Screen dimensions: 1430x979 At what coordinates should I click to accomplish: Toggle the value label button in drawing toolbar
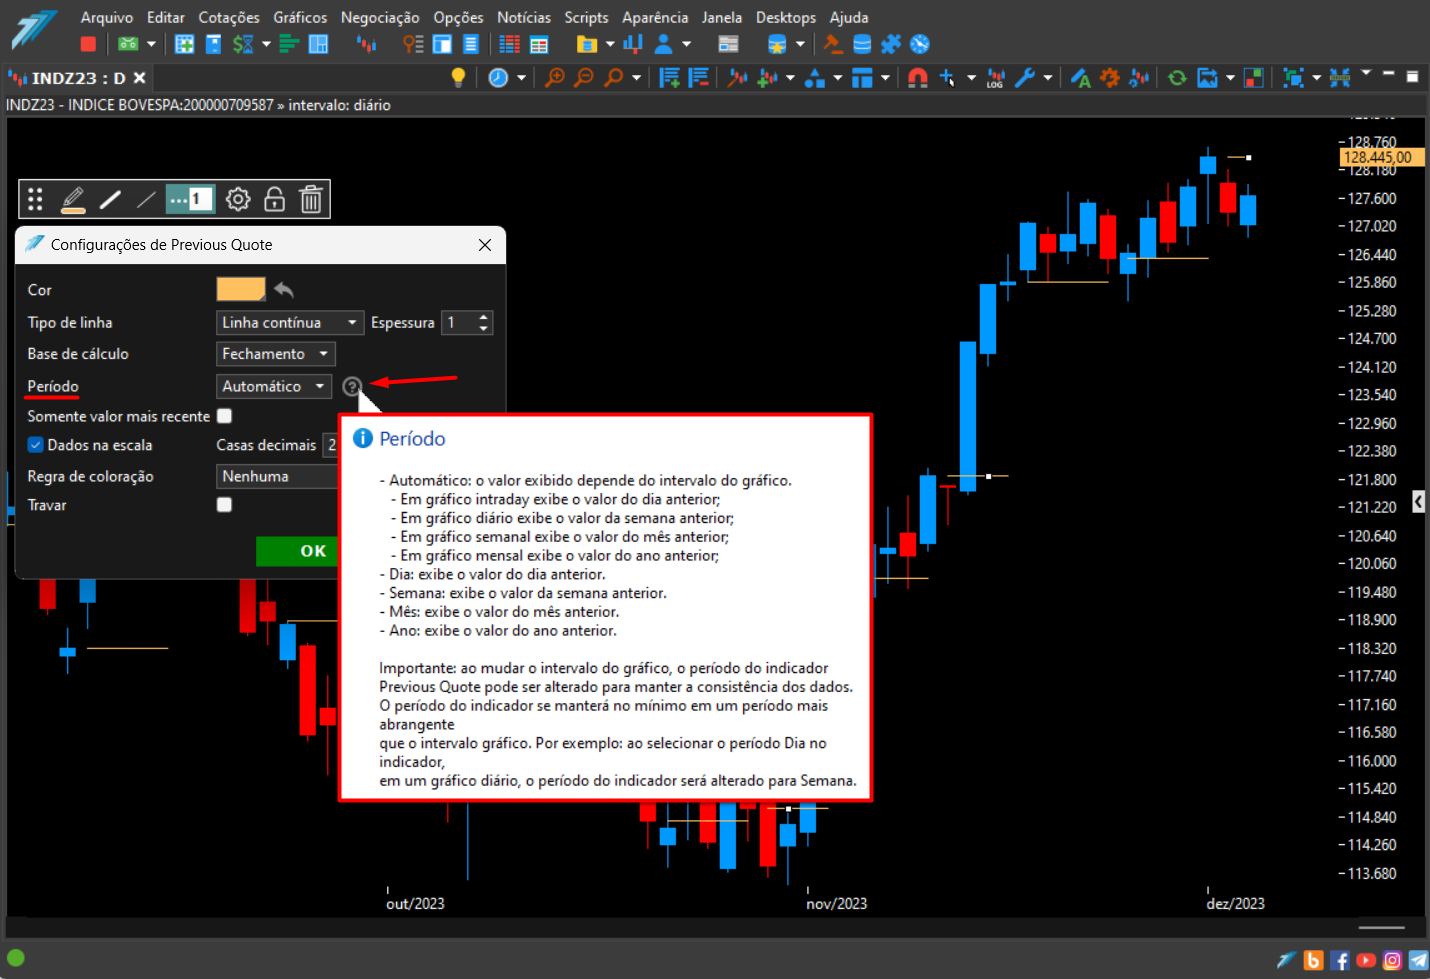pyautogui.click(x=190, y=199)
